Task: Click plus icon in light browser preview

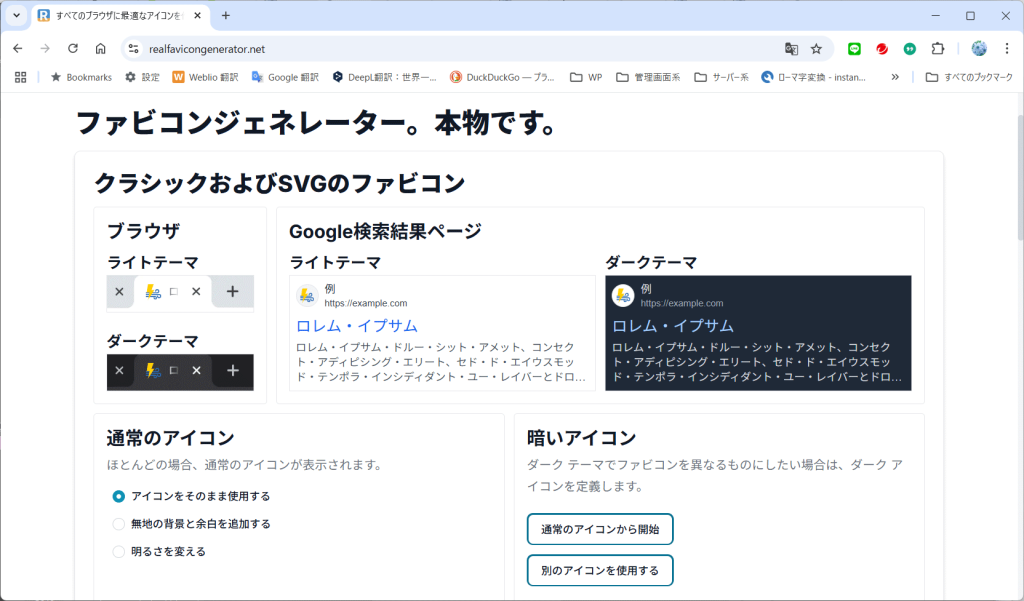Action: click(232, 291)
